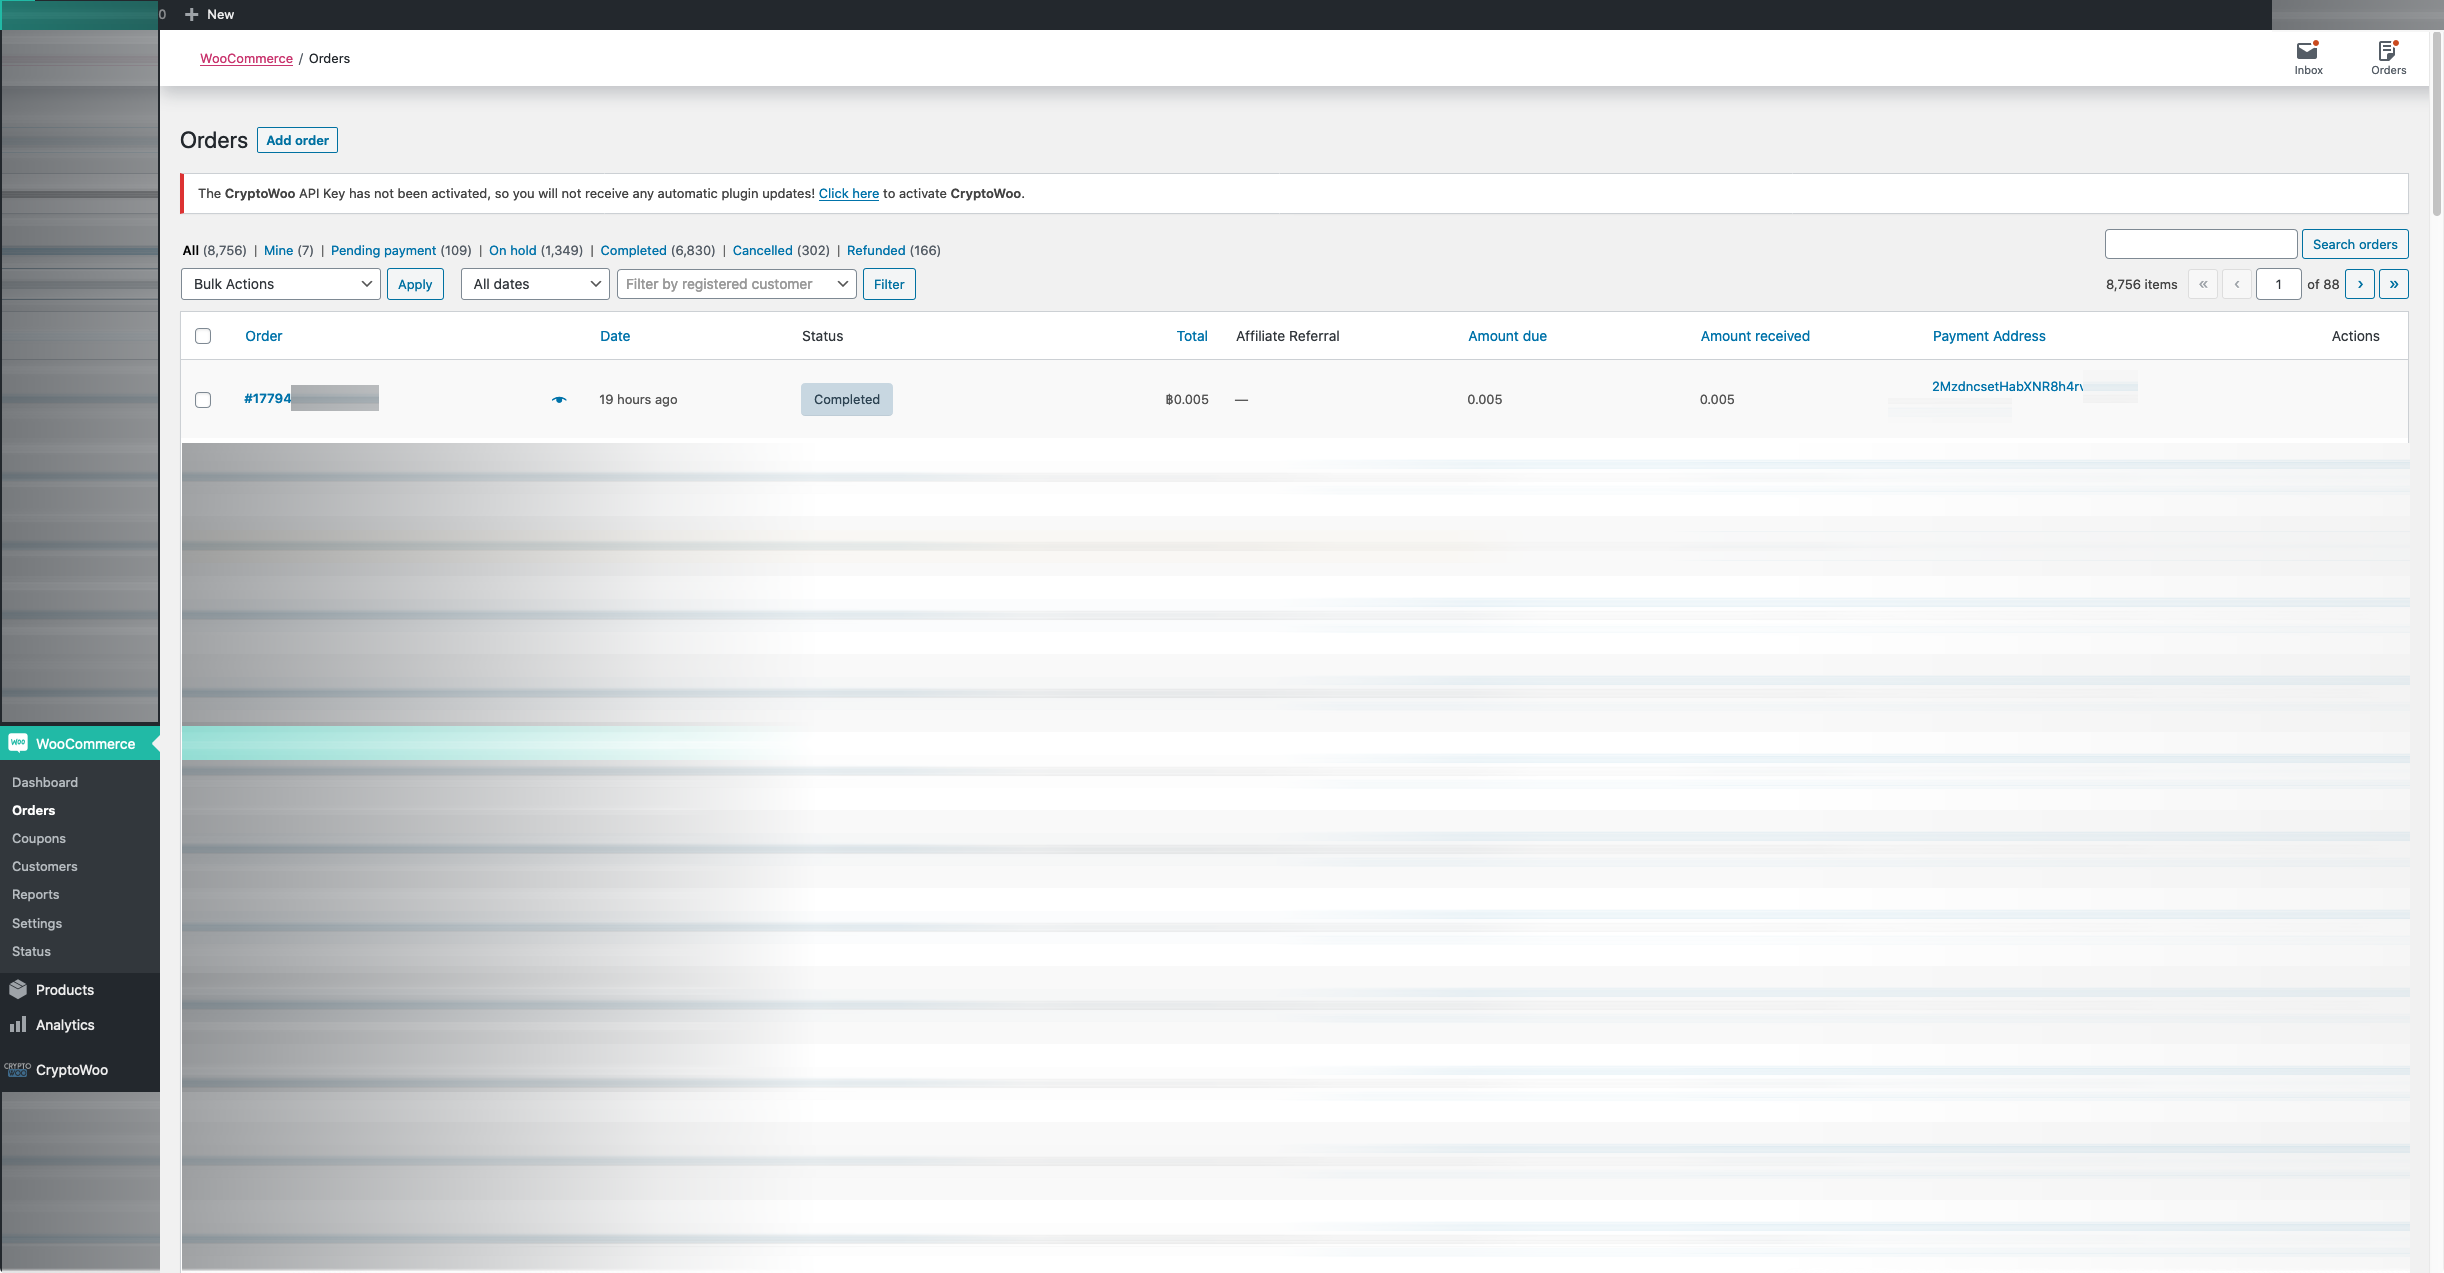The image size is (2444, 1273).
Task: Open the registered customer filter dropdown
Action: pyautogui.click(x=736, y=283)
